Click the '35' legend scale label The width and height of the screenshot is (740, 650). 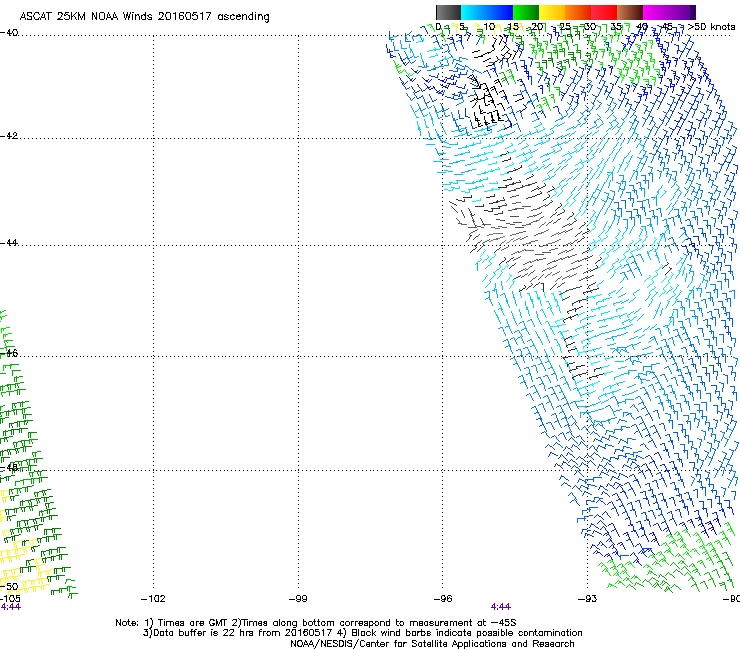tap(616, 27)
